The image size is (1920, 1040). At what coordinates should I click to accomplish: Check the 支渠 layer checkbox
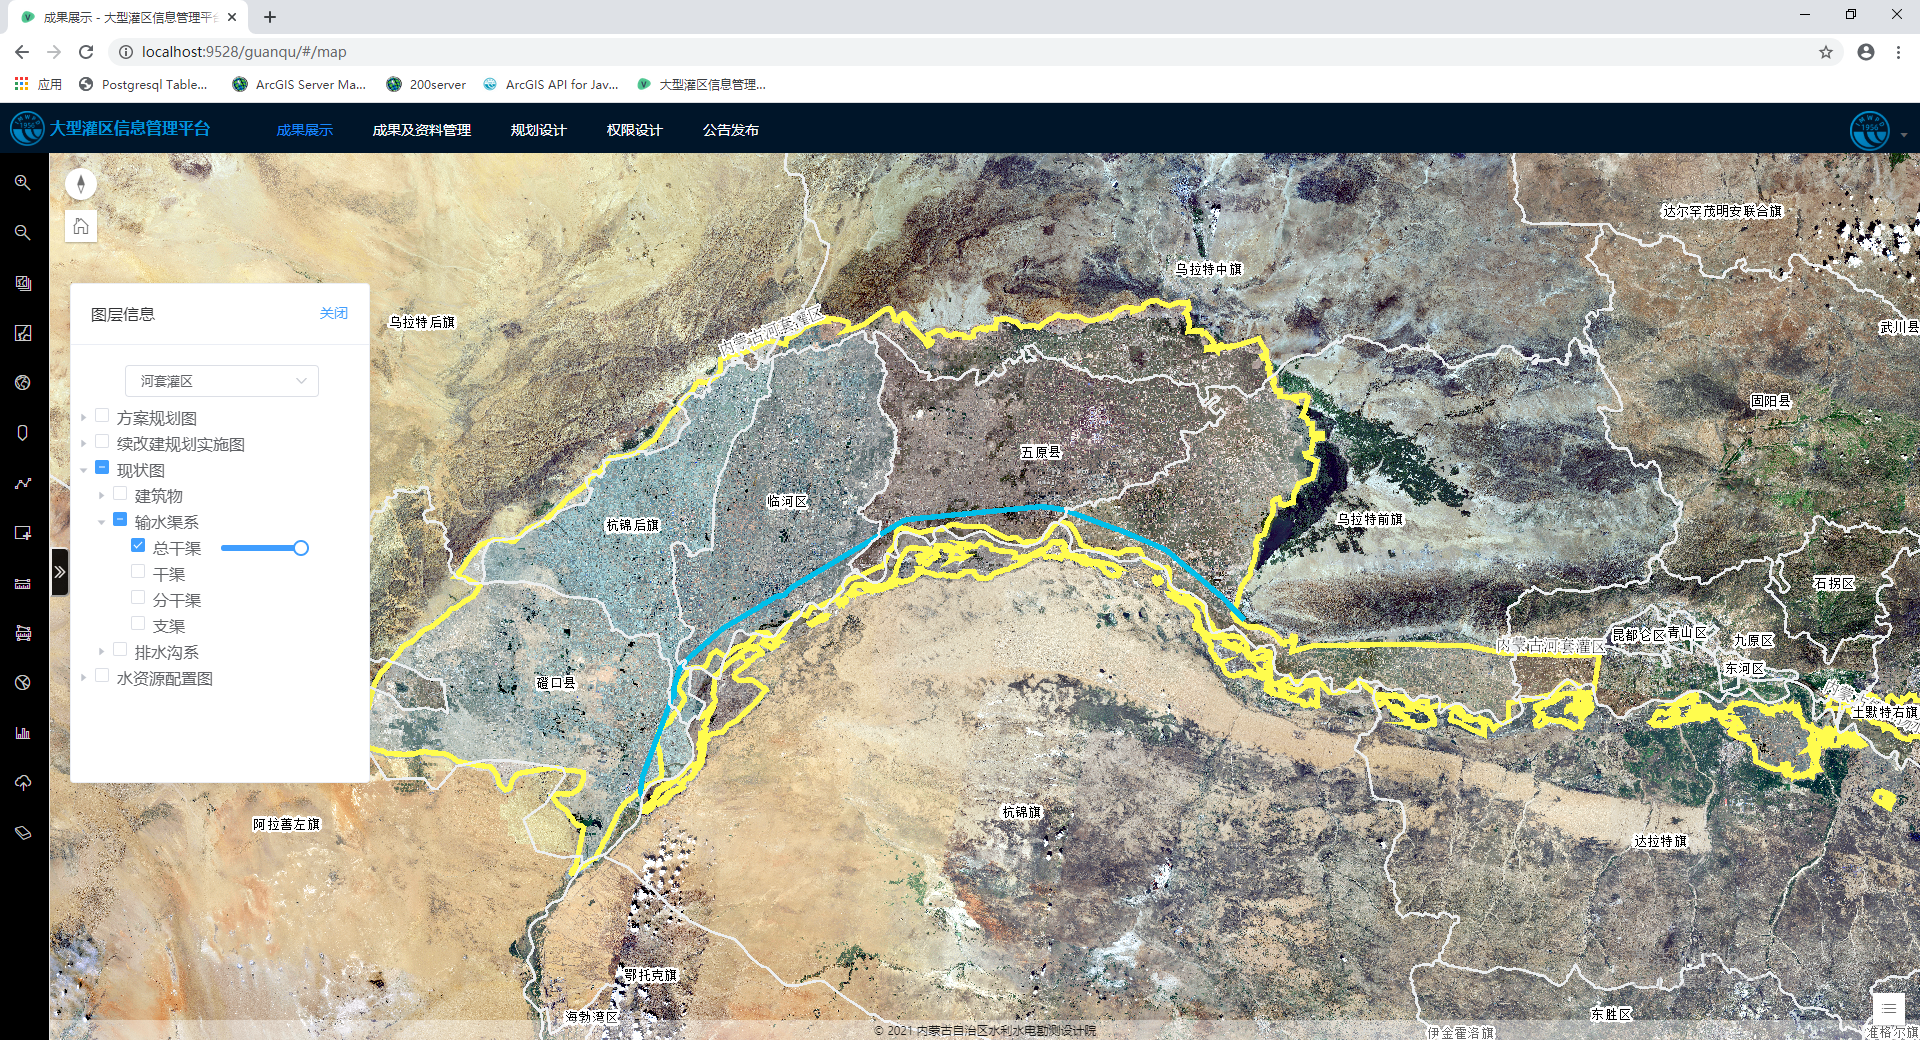coord(138,624)
